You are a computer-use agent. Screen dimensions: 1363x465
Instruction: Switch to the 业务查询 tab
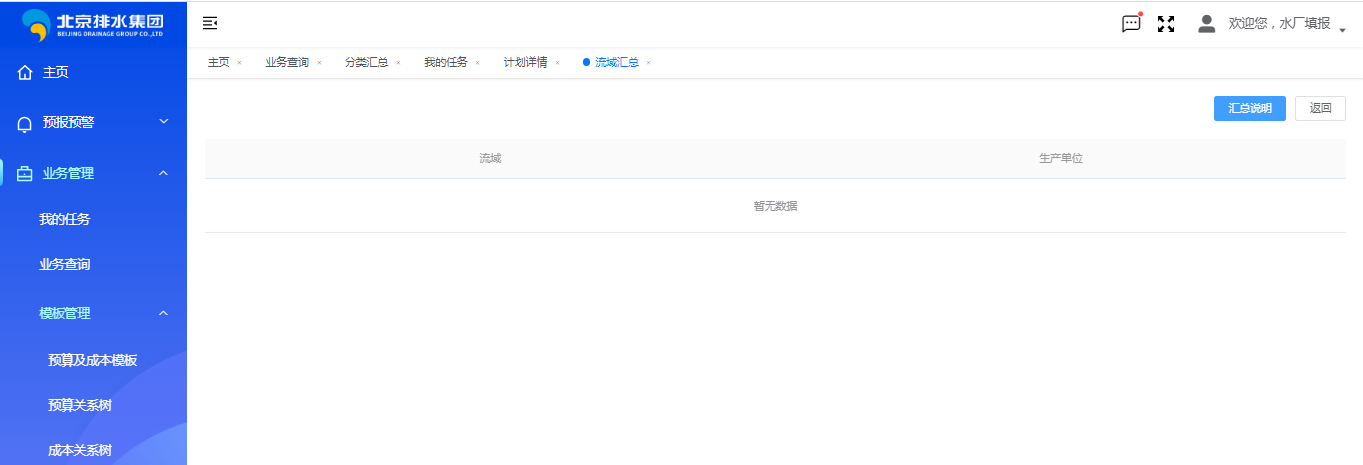tap(287, 62)
